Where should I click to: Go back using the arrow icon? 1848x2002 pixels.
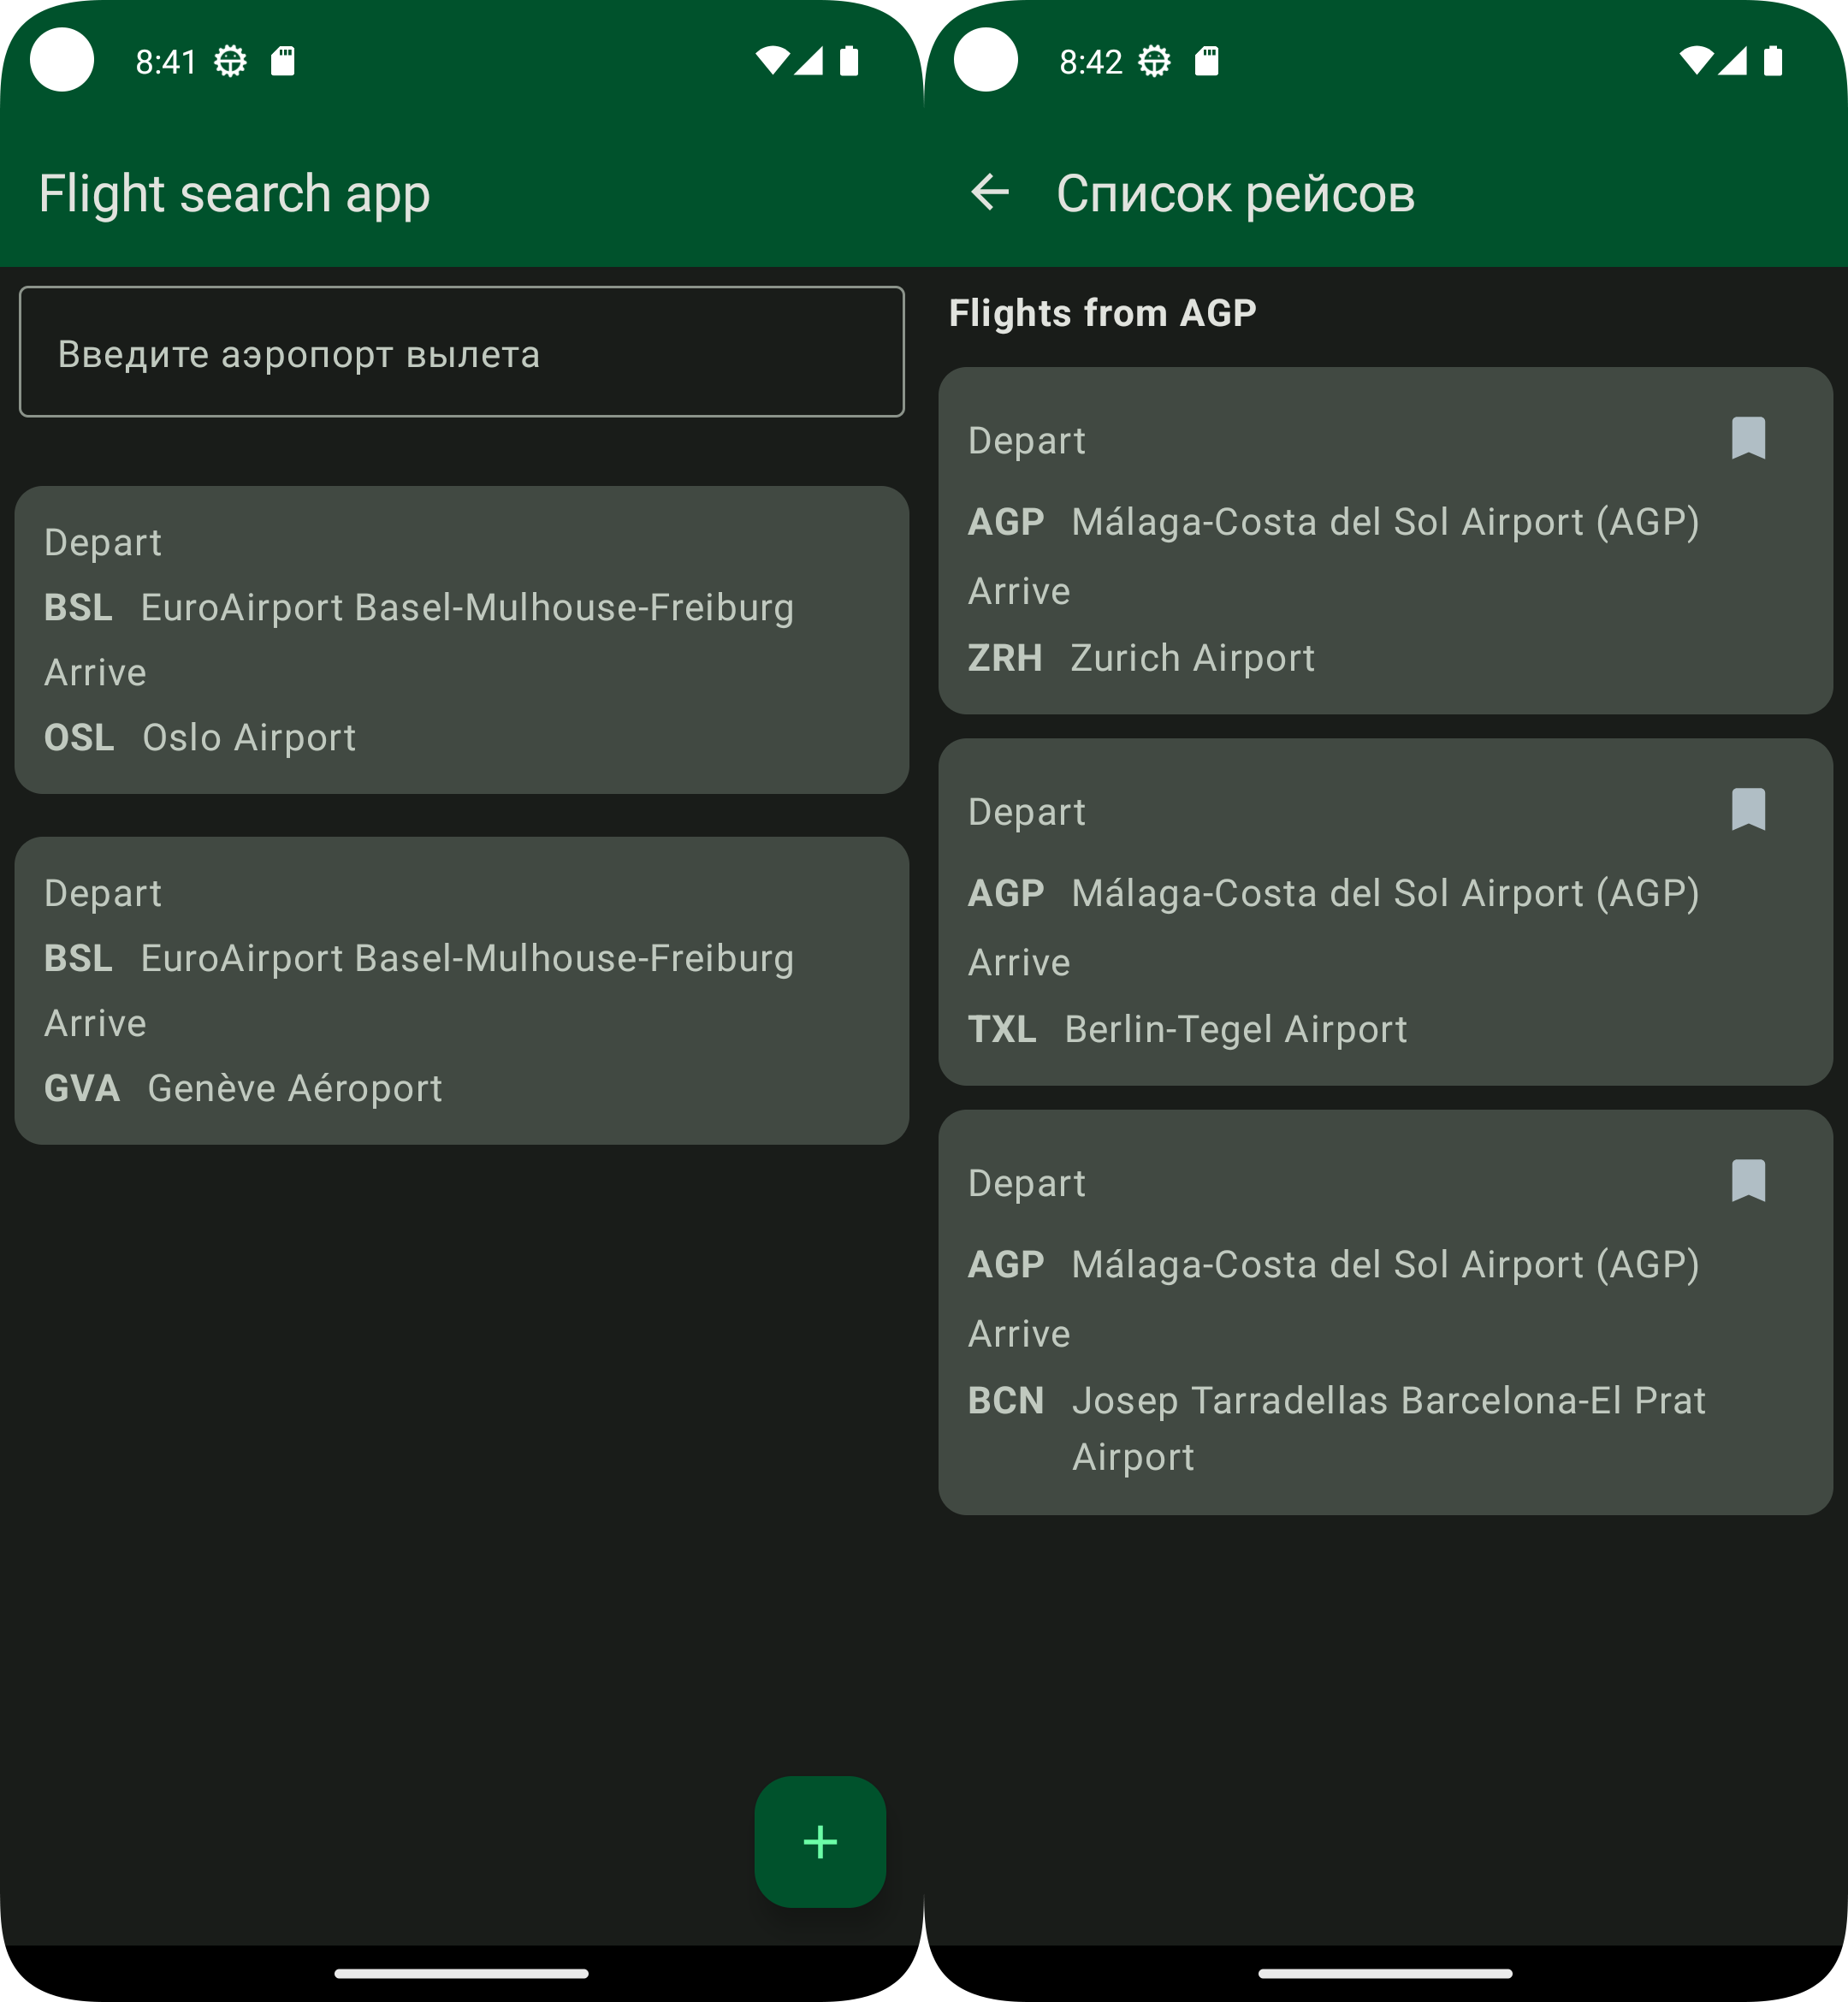click(989, 192)
